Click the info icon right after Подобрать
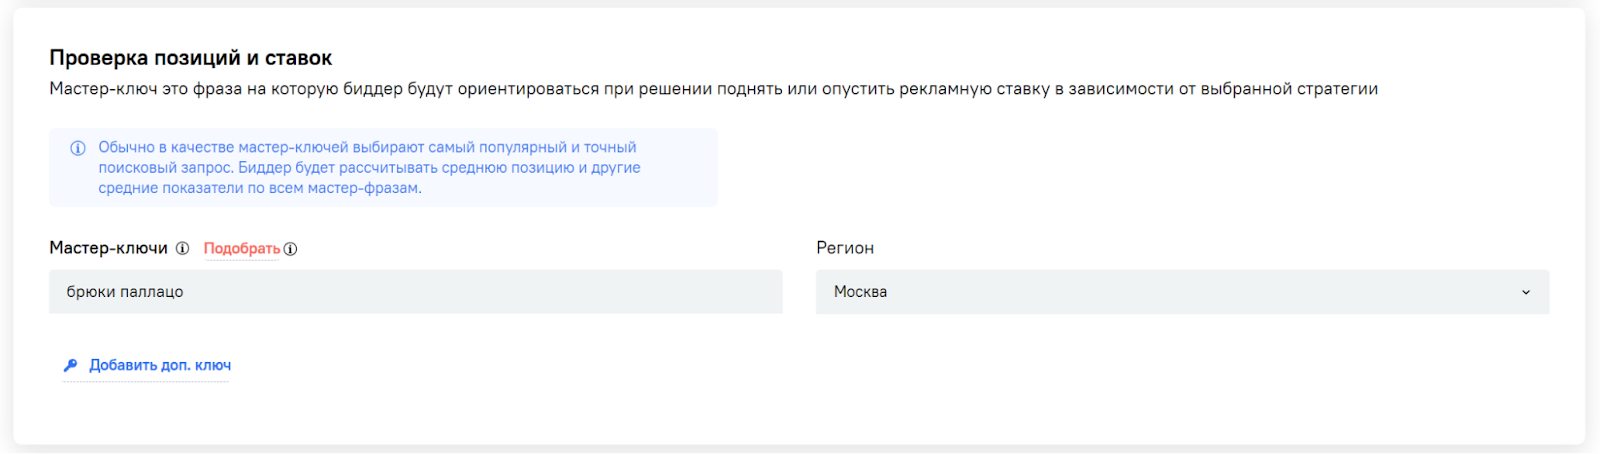This screenshot has width=1600, height=454. click(290, 249)
